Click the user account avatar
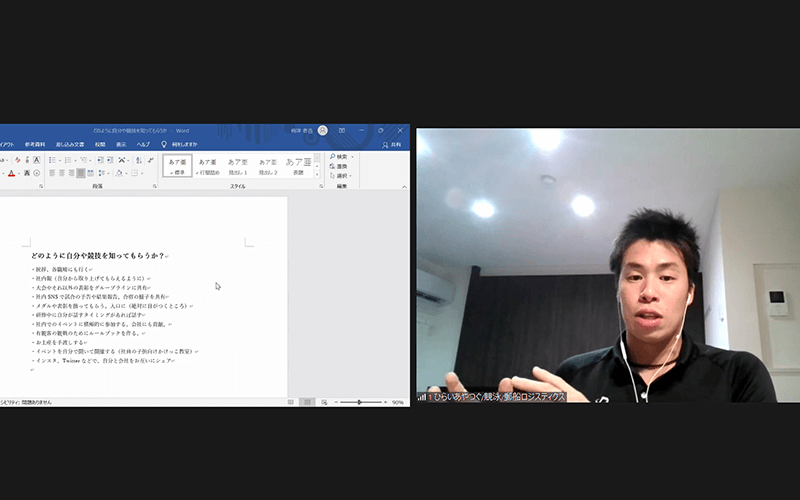 coord(322,131)
